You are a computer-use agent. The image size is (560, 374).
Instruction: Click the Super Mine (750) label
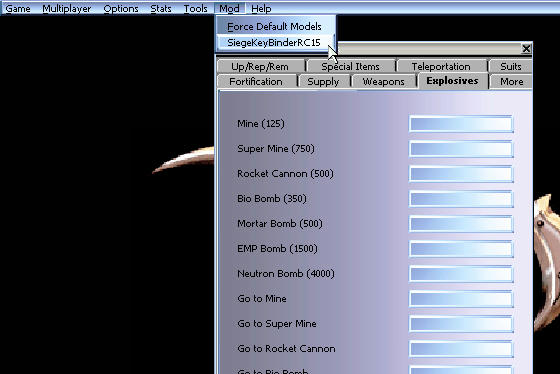[276, 149]
